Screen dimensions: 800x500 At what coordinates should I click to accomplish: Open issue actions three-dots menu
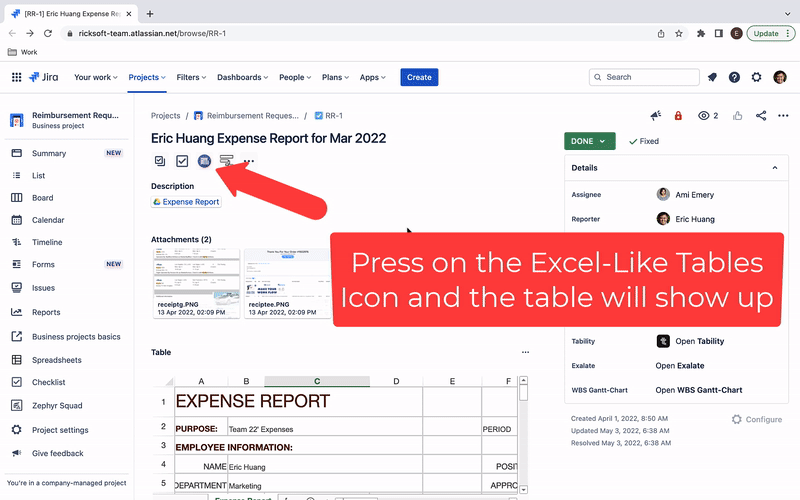783,116
